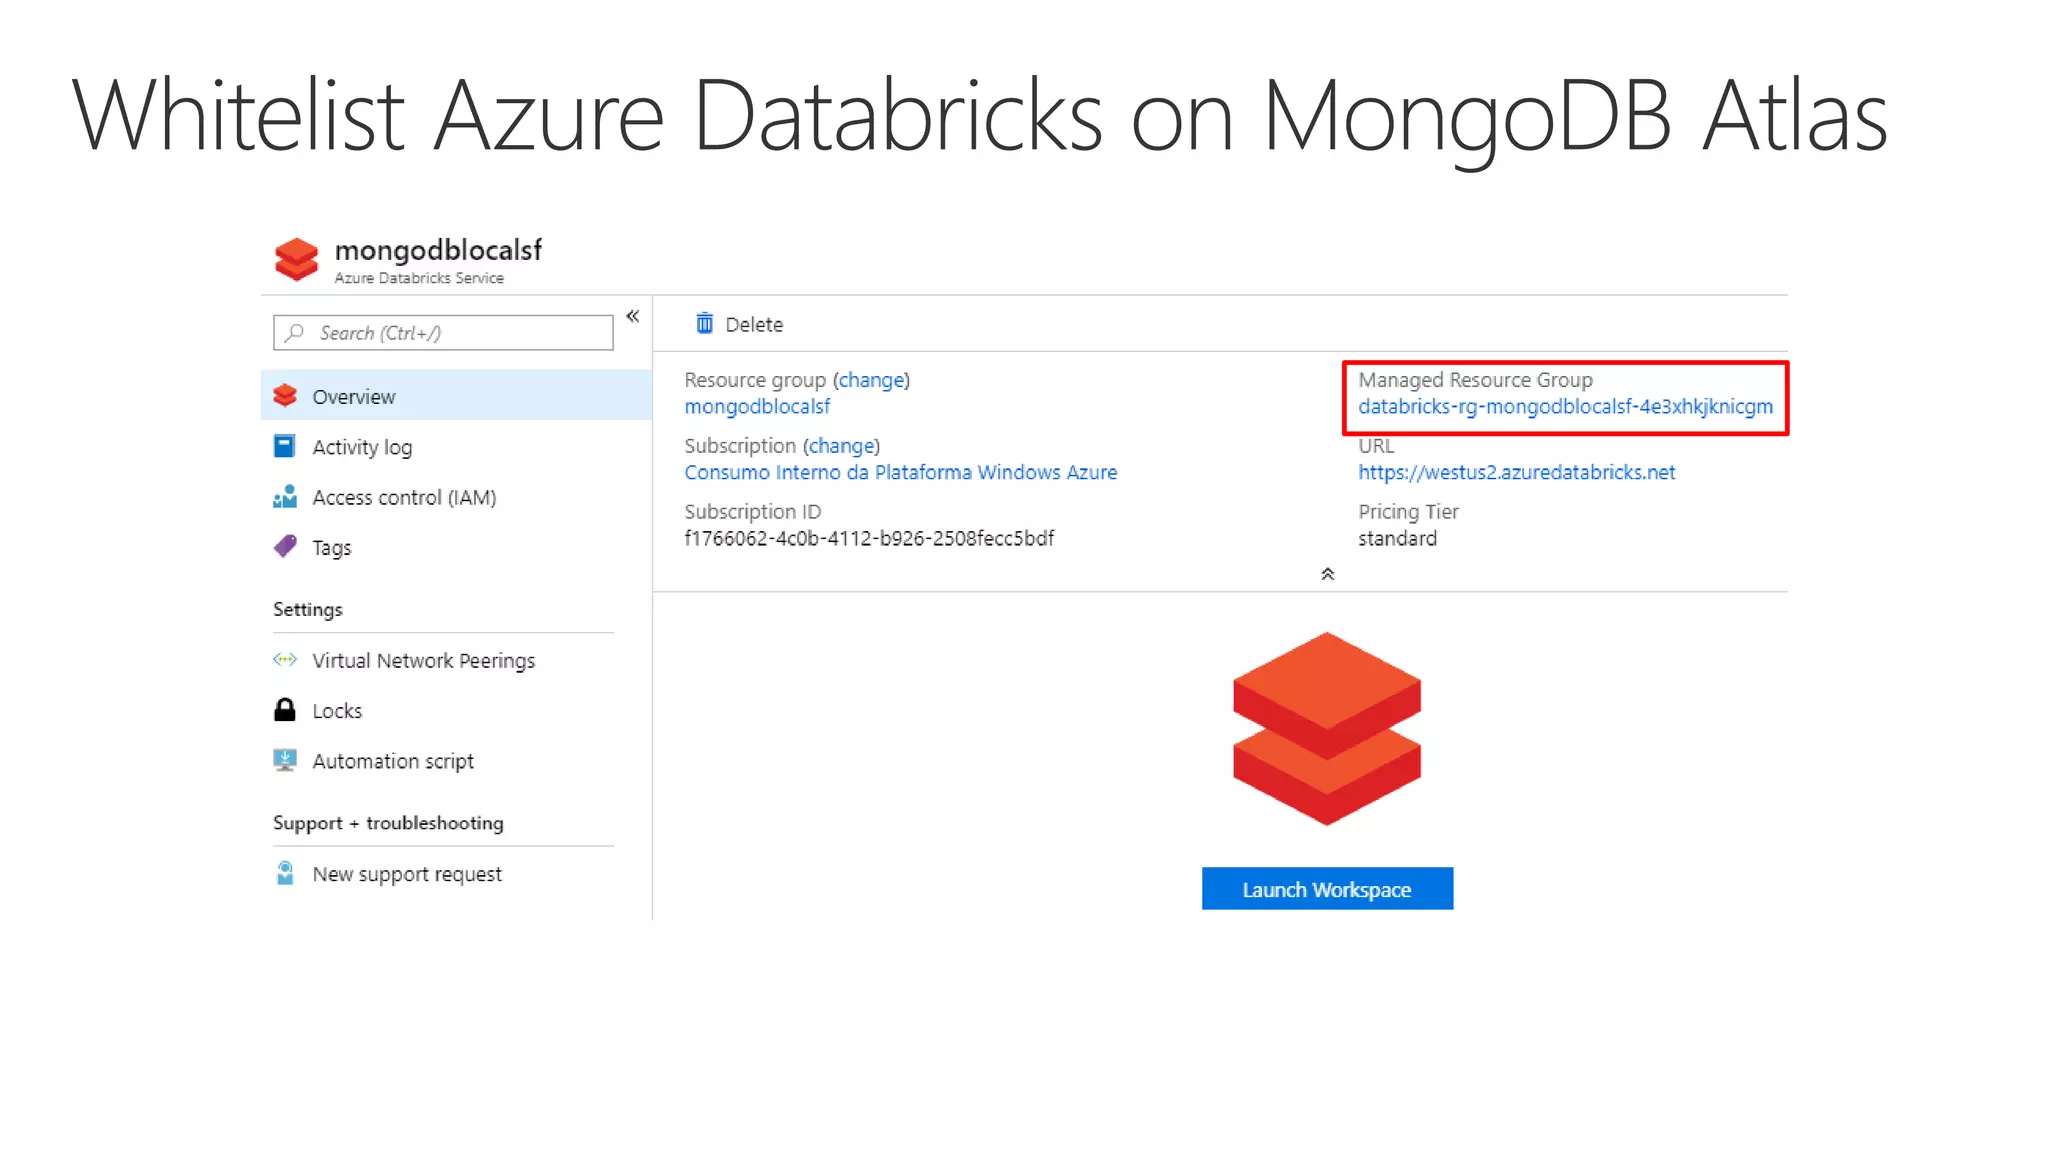This screenshot has width=2048, height=1152.
Task: Open the Managed Resource Group link
Action: coord(1565,407)
